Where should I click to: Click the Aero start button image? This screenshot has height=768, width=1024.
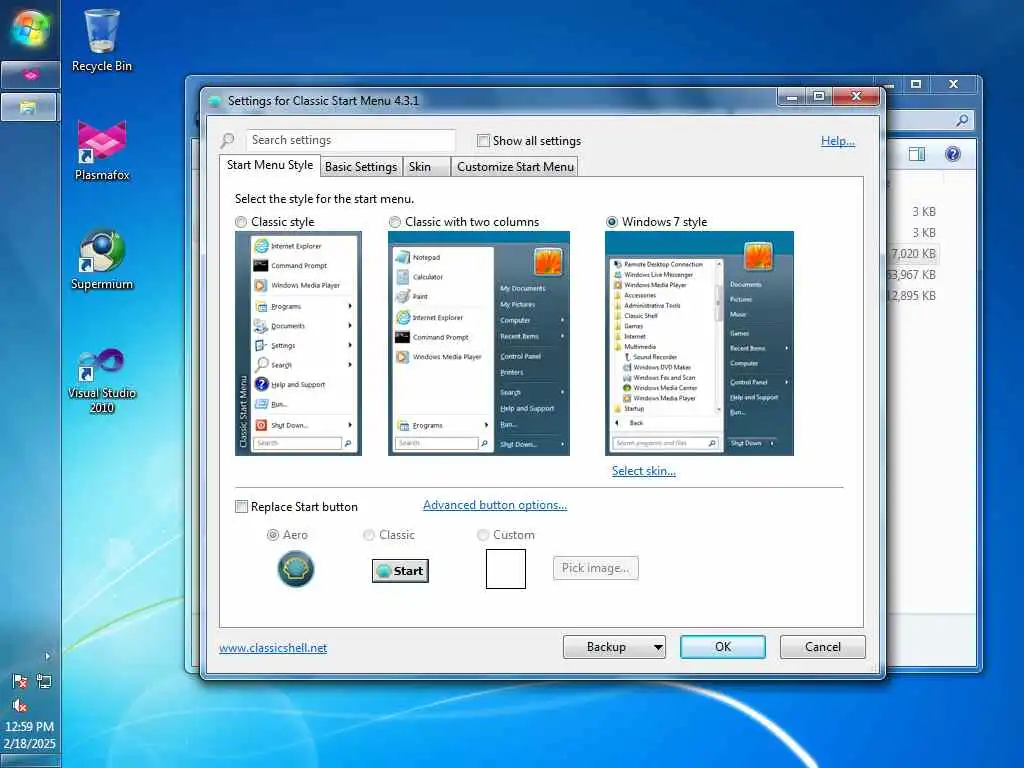[296, 569]
